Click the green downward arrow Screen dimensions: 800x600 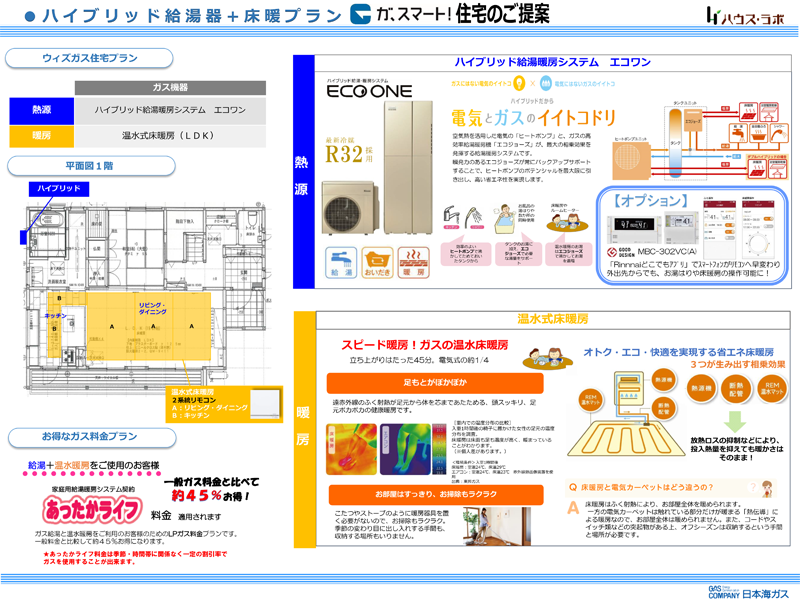735,421
